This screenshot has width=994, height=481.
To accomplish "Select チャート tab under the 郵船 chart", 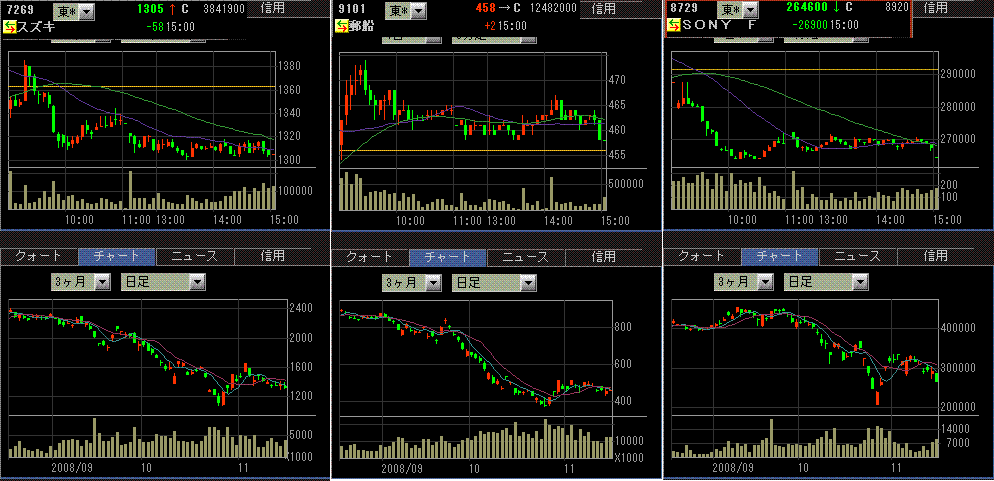I will click(448, 257).
